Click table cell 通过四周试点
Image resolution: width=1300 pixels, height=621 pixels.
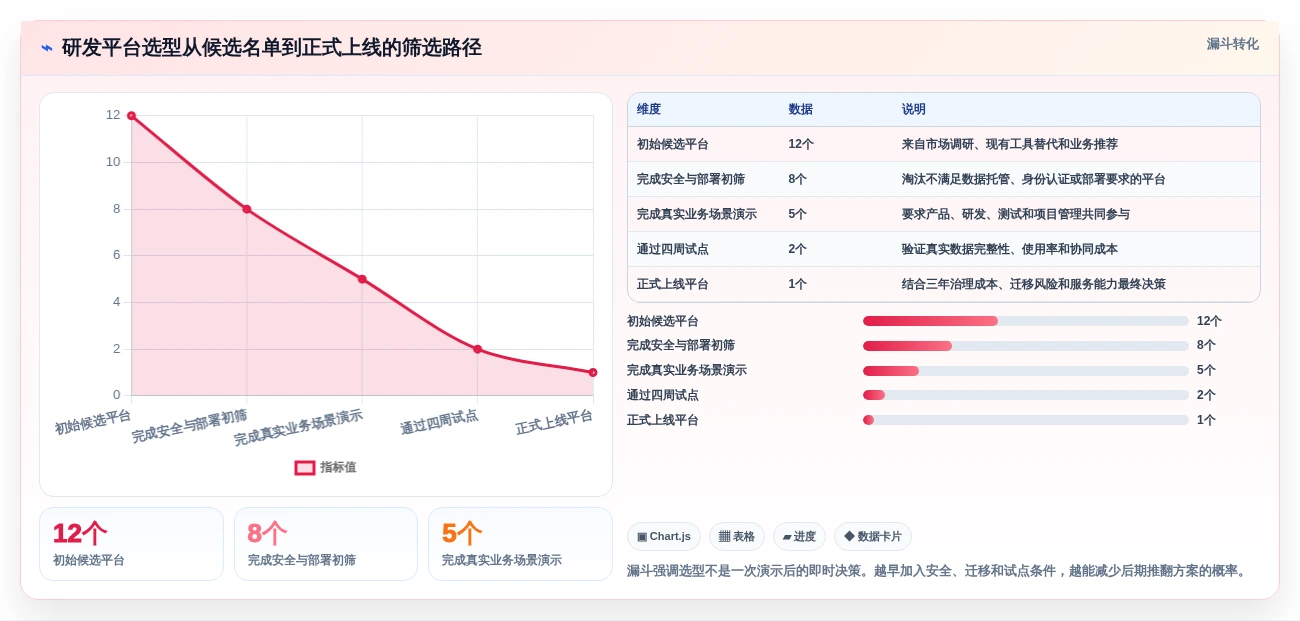tap(673, 249)
